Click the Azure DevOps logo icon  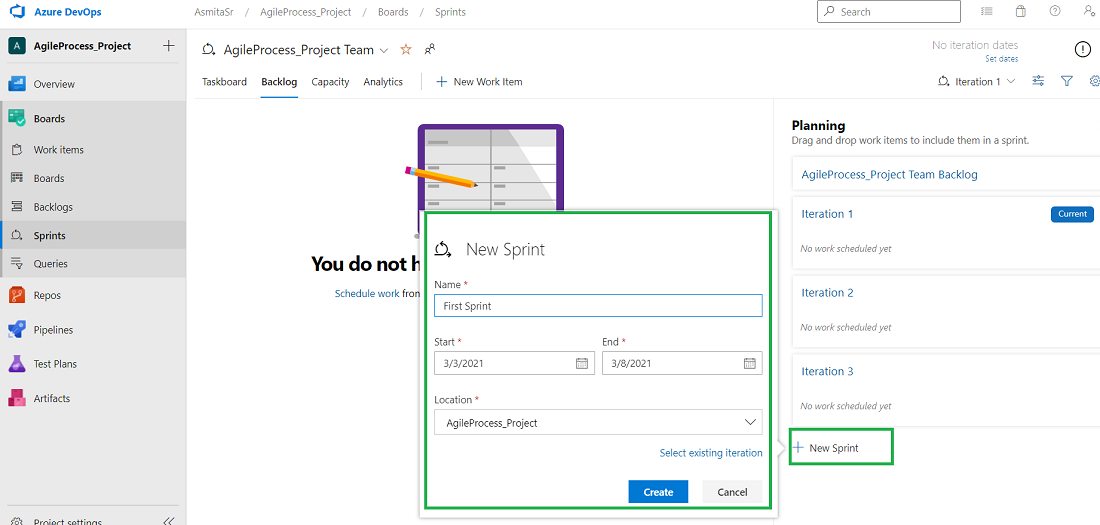point(17,12)
